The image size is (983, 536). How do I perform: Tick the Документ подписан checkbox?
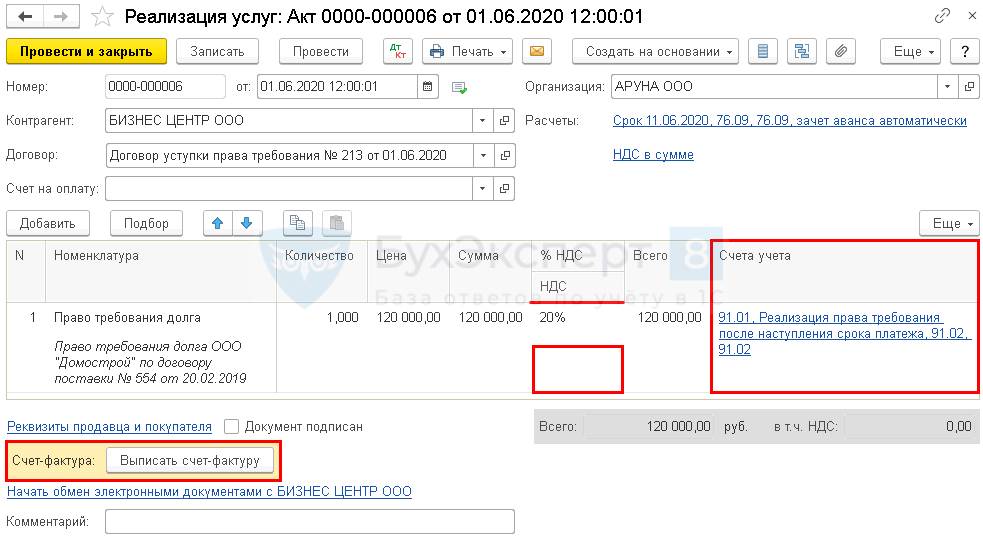(231, 427)
